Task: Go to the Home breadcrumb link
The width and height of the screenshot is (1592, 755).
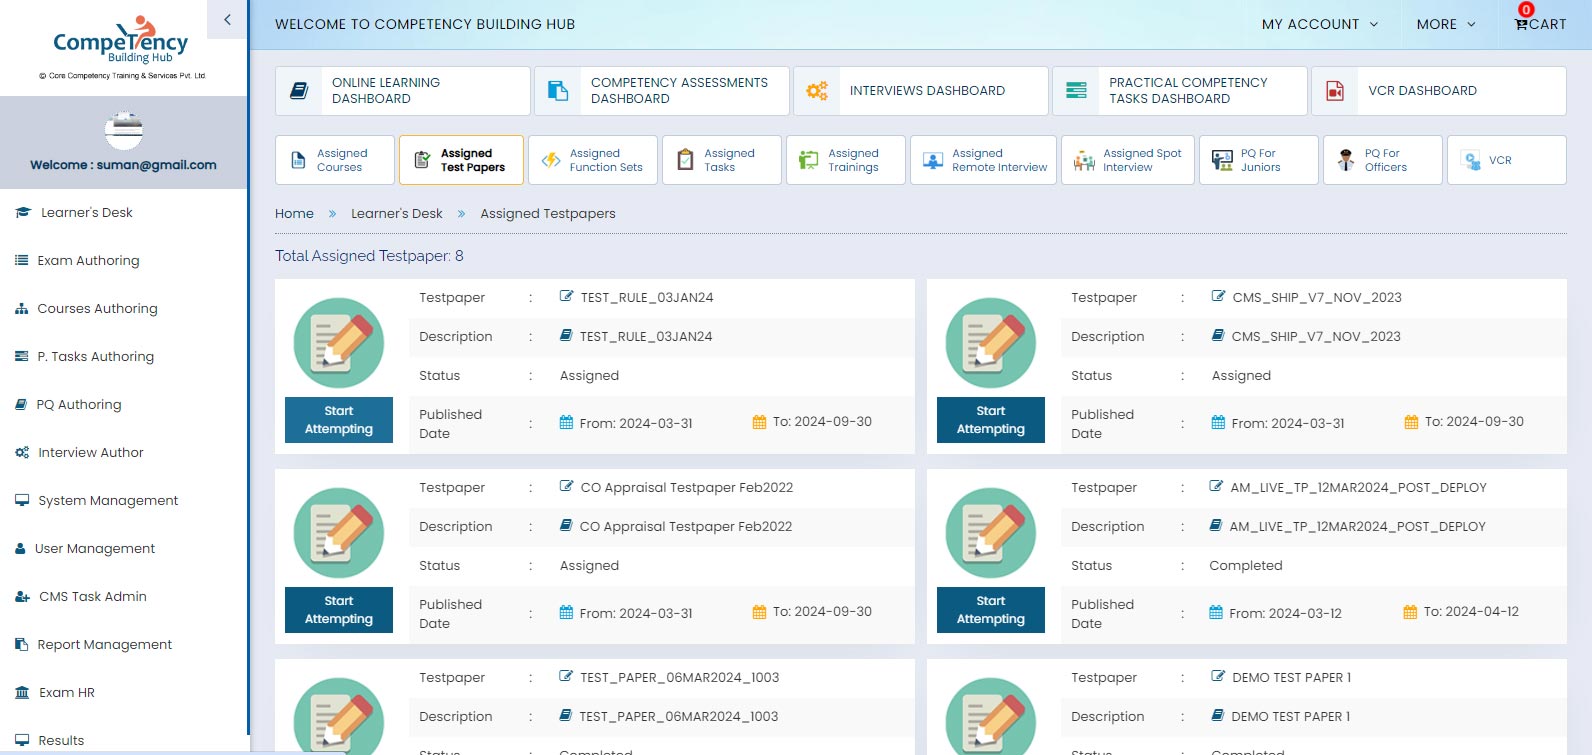Action: pyautogui.click(x=294, y=213)
